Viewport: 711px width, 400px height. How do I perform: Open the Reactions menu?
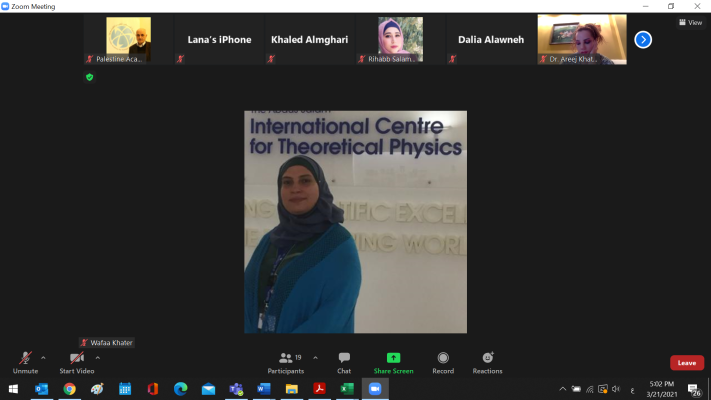pyautogui.click(x=487, y=359)
